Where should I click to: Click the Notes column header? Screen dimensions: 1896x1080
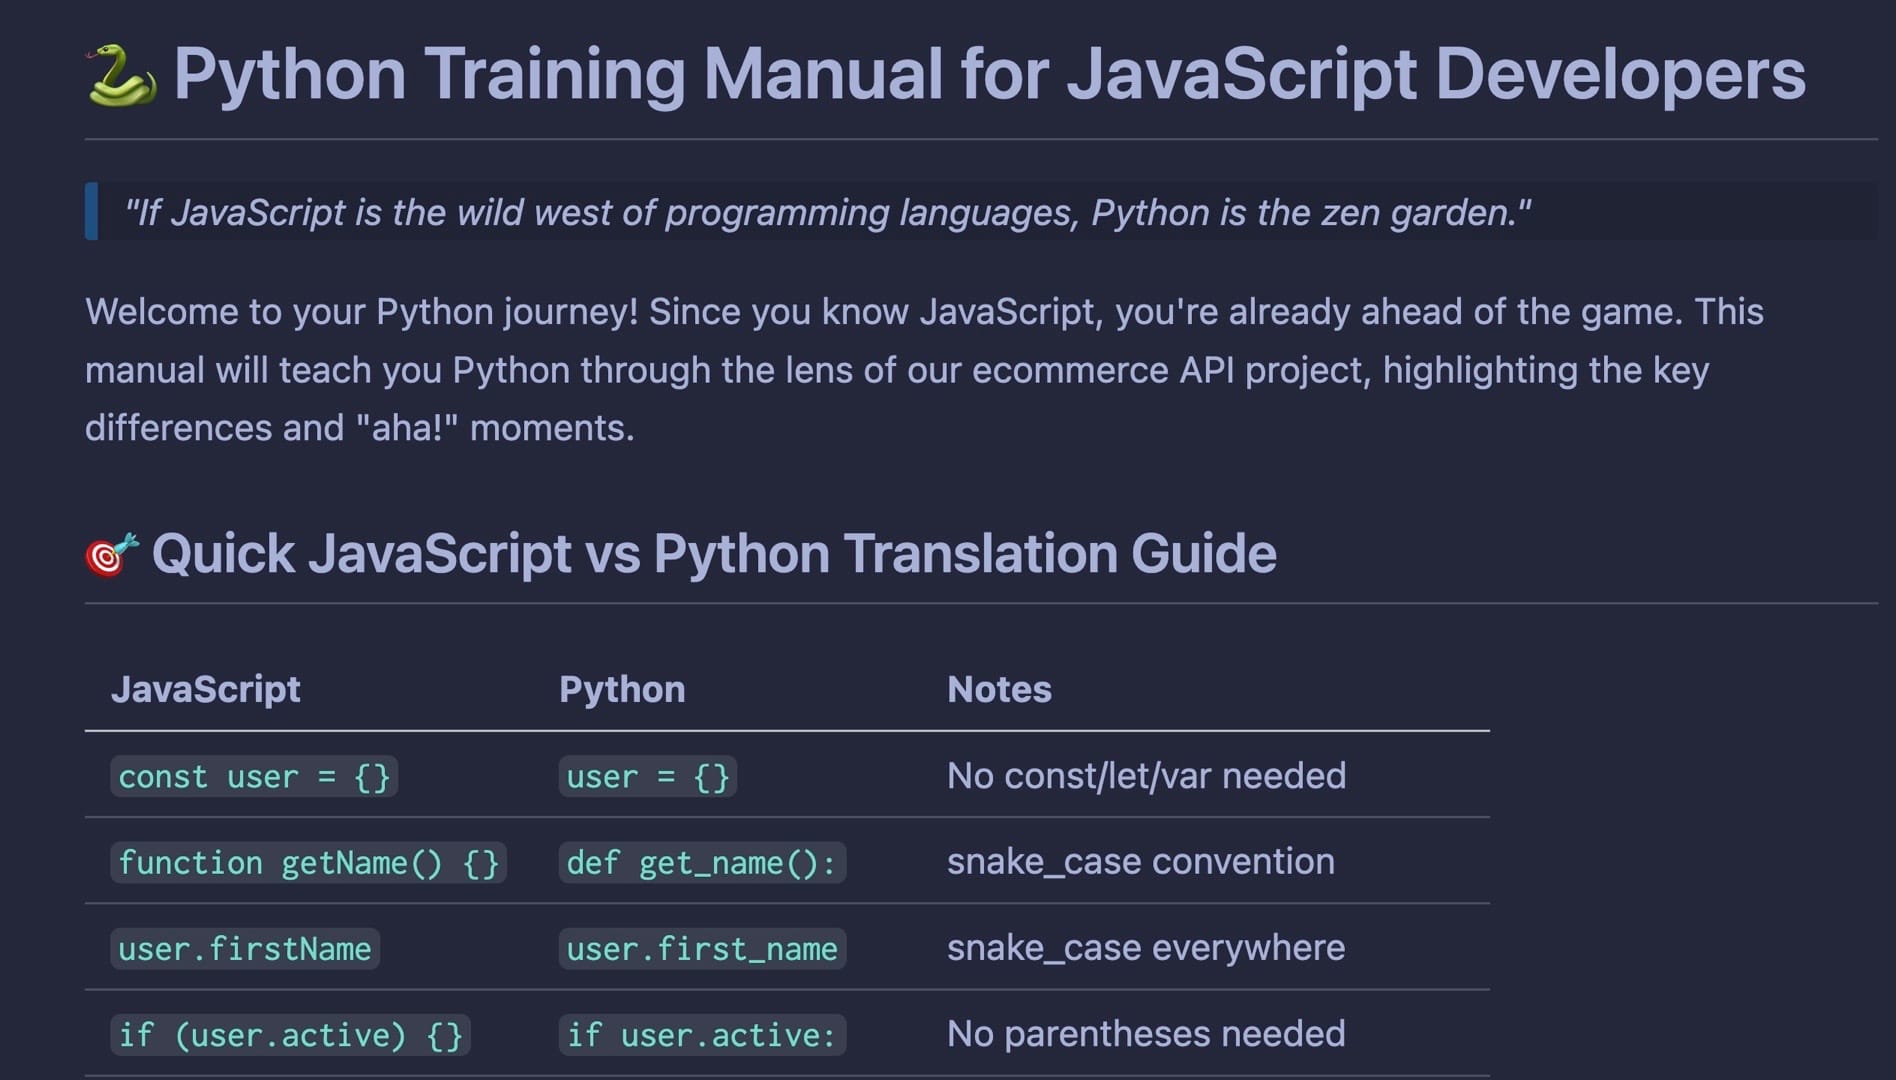click(999, 688)
